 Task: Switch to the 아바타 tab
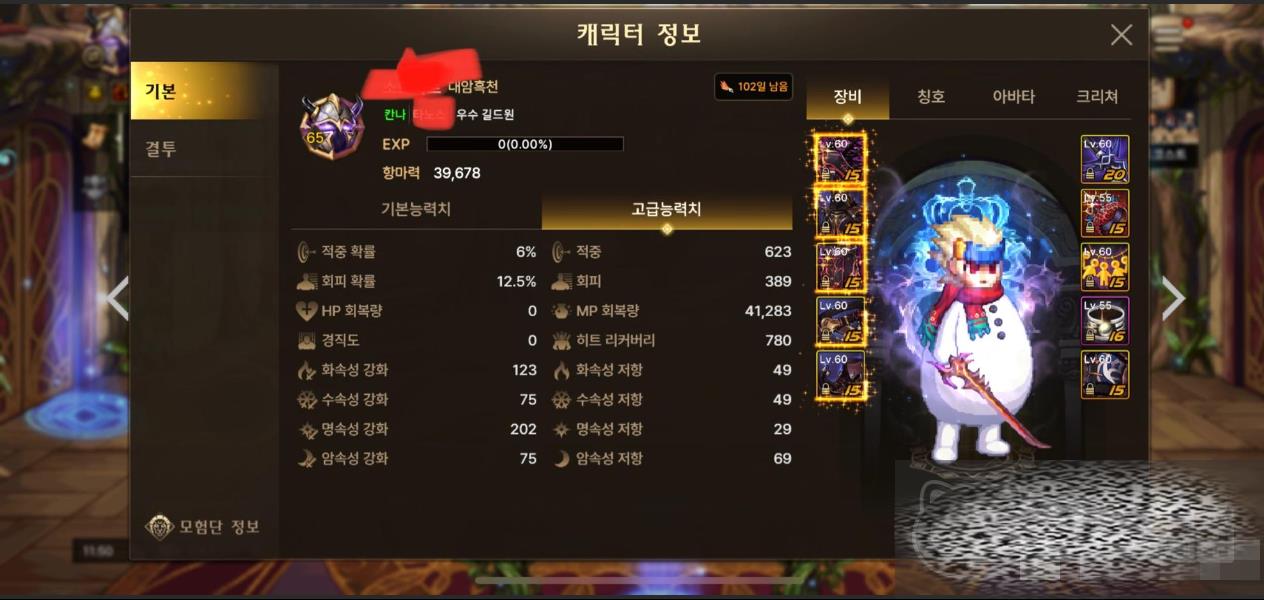pyautogui.click(x=1013, y=97)
